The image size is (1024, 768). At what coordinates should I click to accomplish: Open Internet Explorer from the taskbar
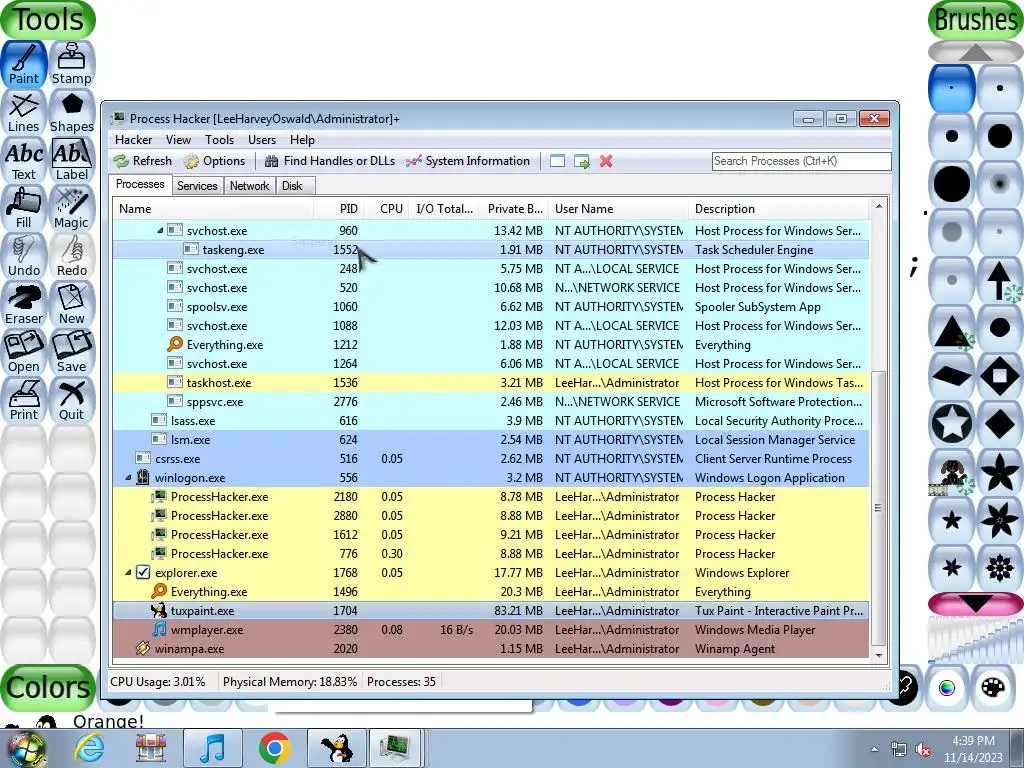click(x=89, y=748)
